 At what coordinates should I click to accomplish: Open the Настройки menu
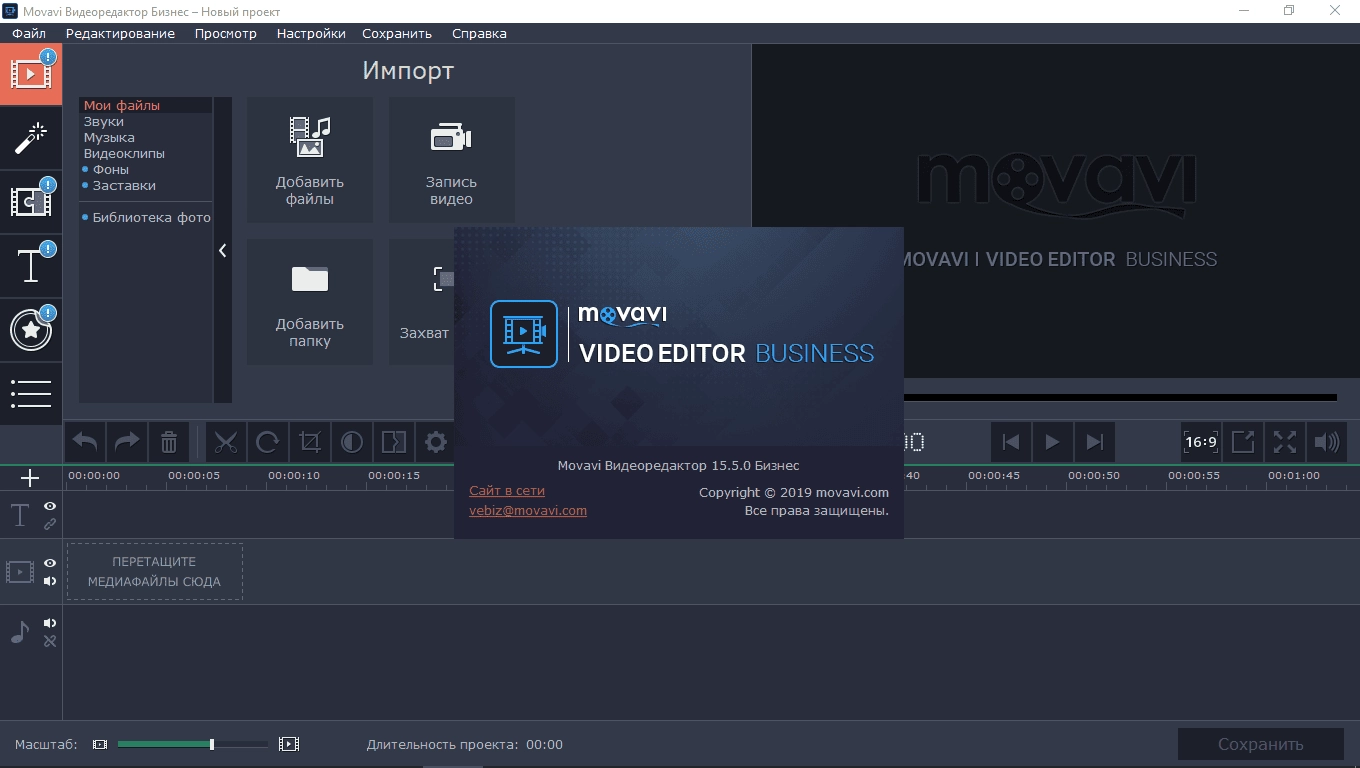311,33
